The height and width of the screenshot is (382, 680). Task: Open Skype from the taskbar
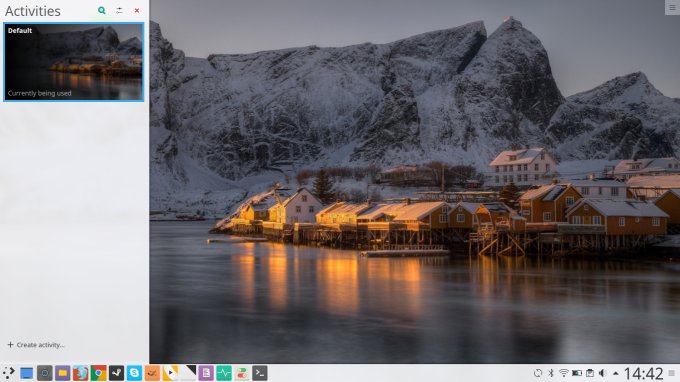[x=134, y=373]
